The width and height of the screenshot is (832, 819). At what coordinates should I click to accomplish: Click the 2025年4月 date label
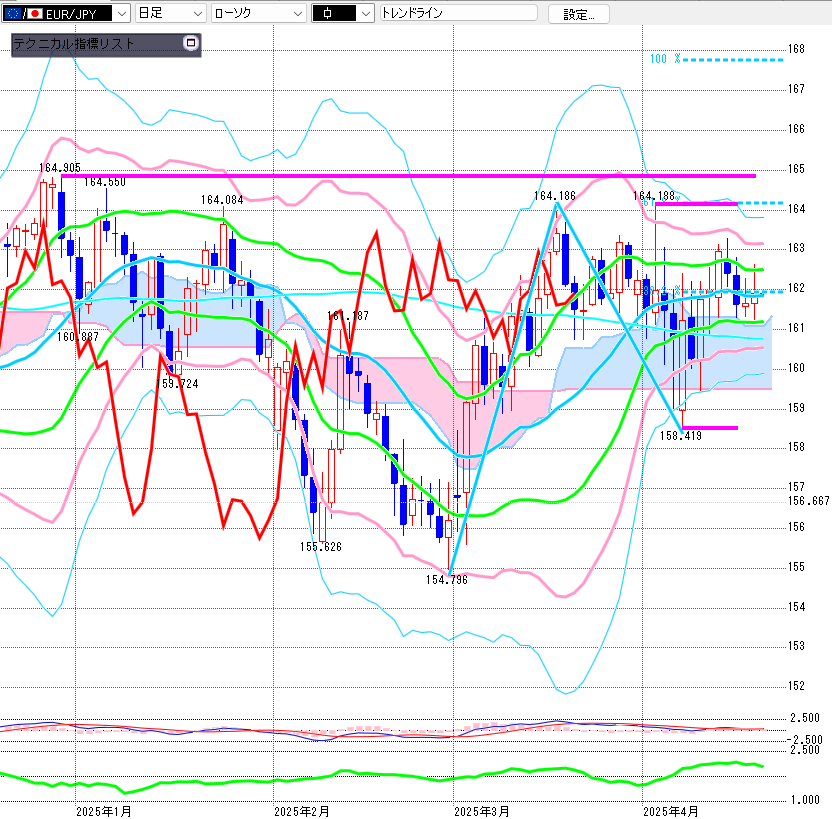tap(671, 812)
